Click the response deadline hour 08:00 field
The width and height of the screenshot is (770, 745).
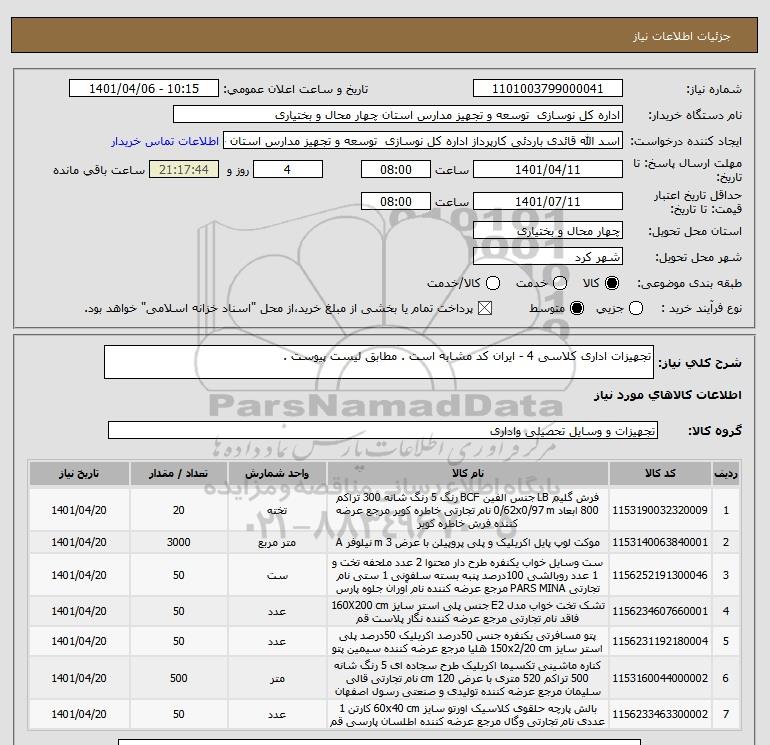(396, 169)
